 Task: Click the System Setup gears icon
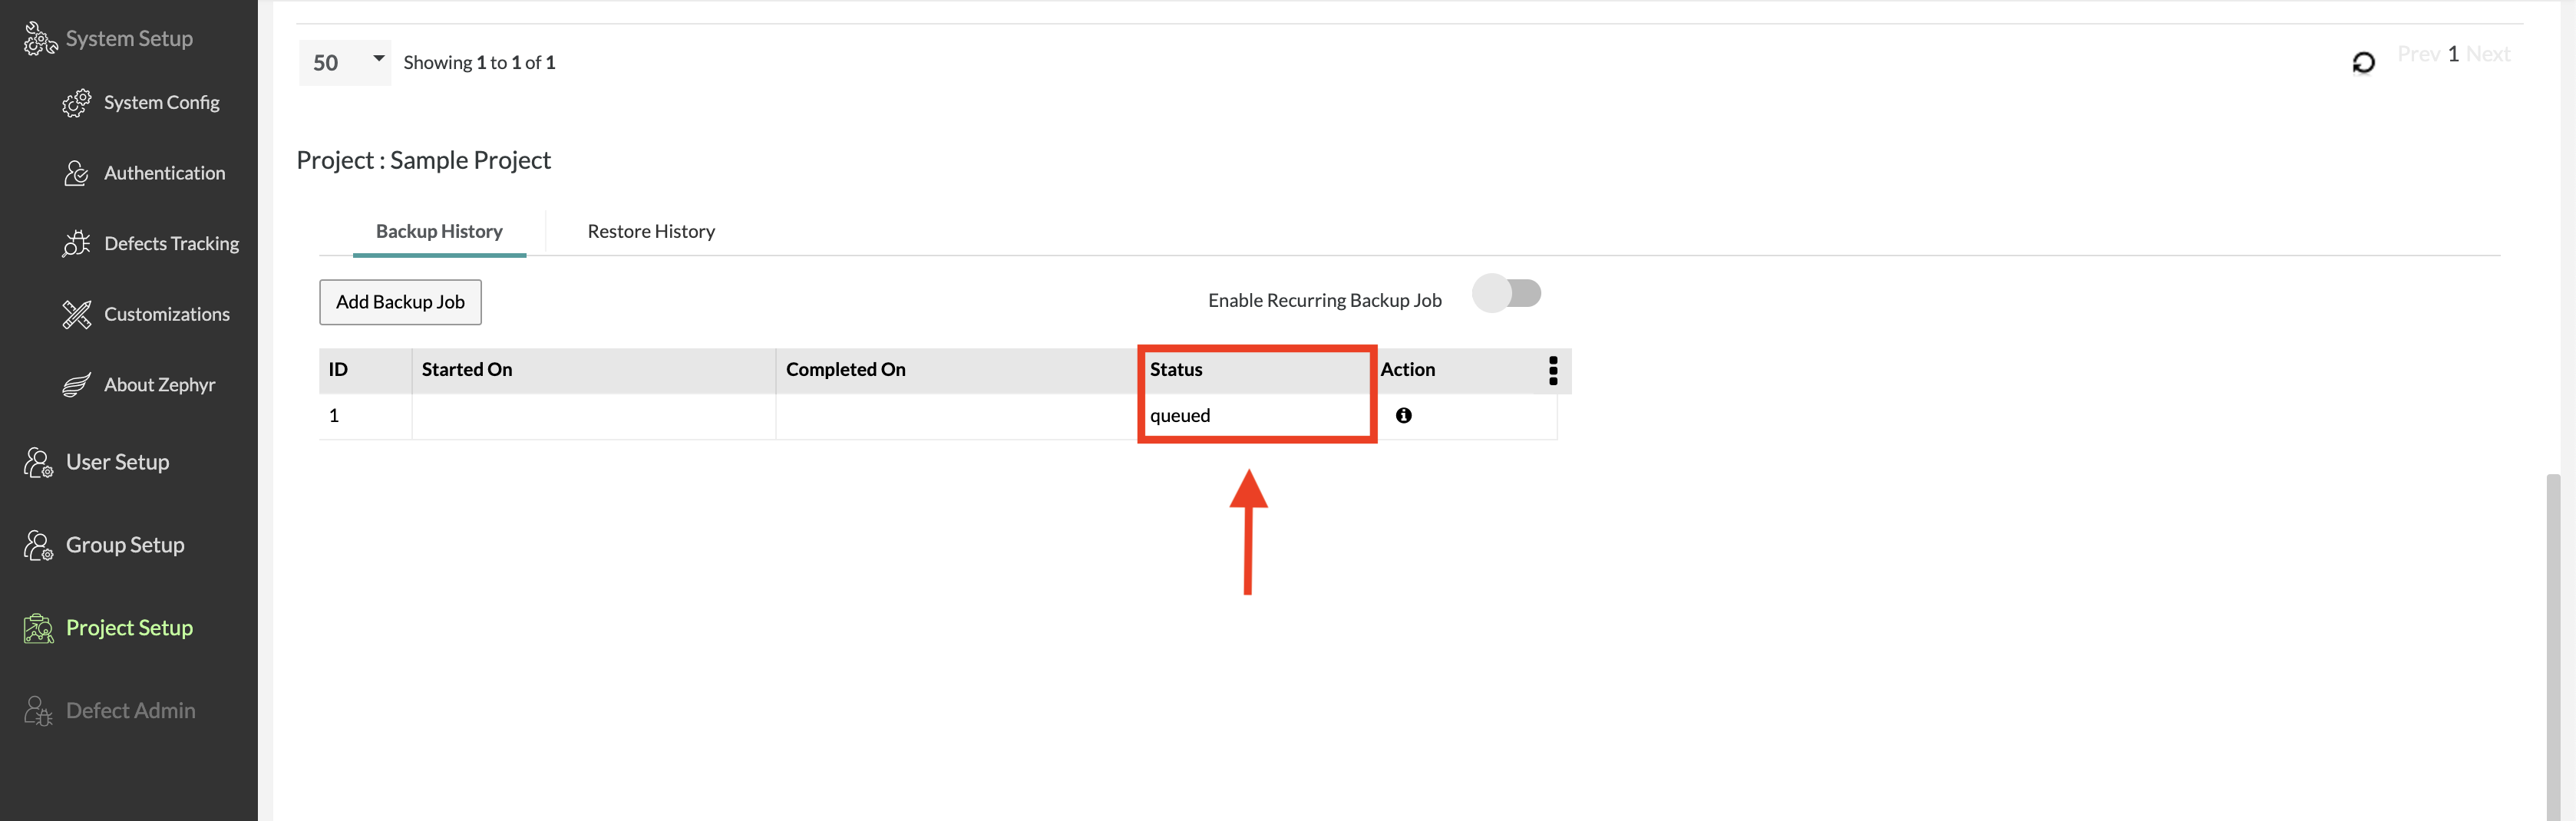click(x=40, y=39)
